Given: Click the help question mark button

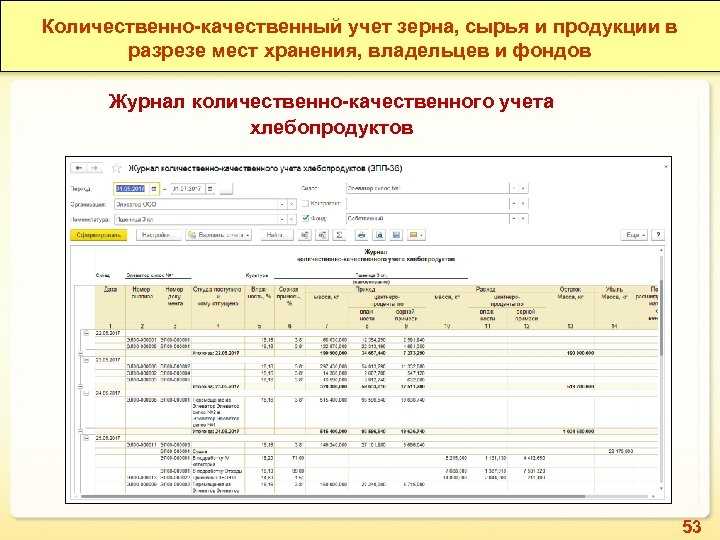Looking at the screenshot, I should click(658, 235).
